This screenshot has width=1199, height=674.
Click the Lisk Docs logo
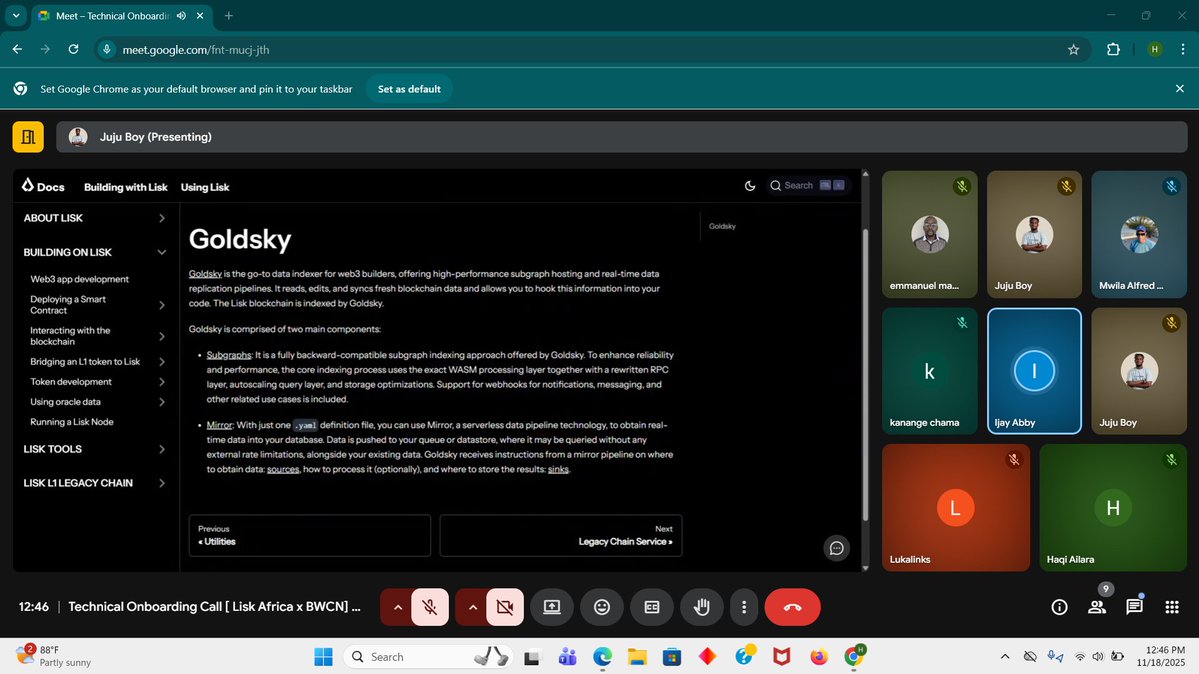click(43, 186)
